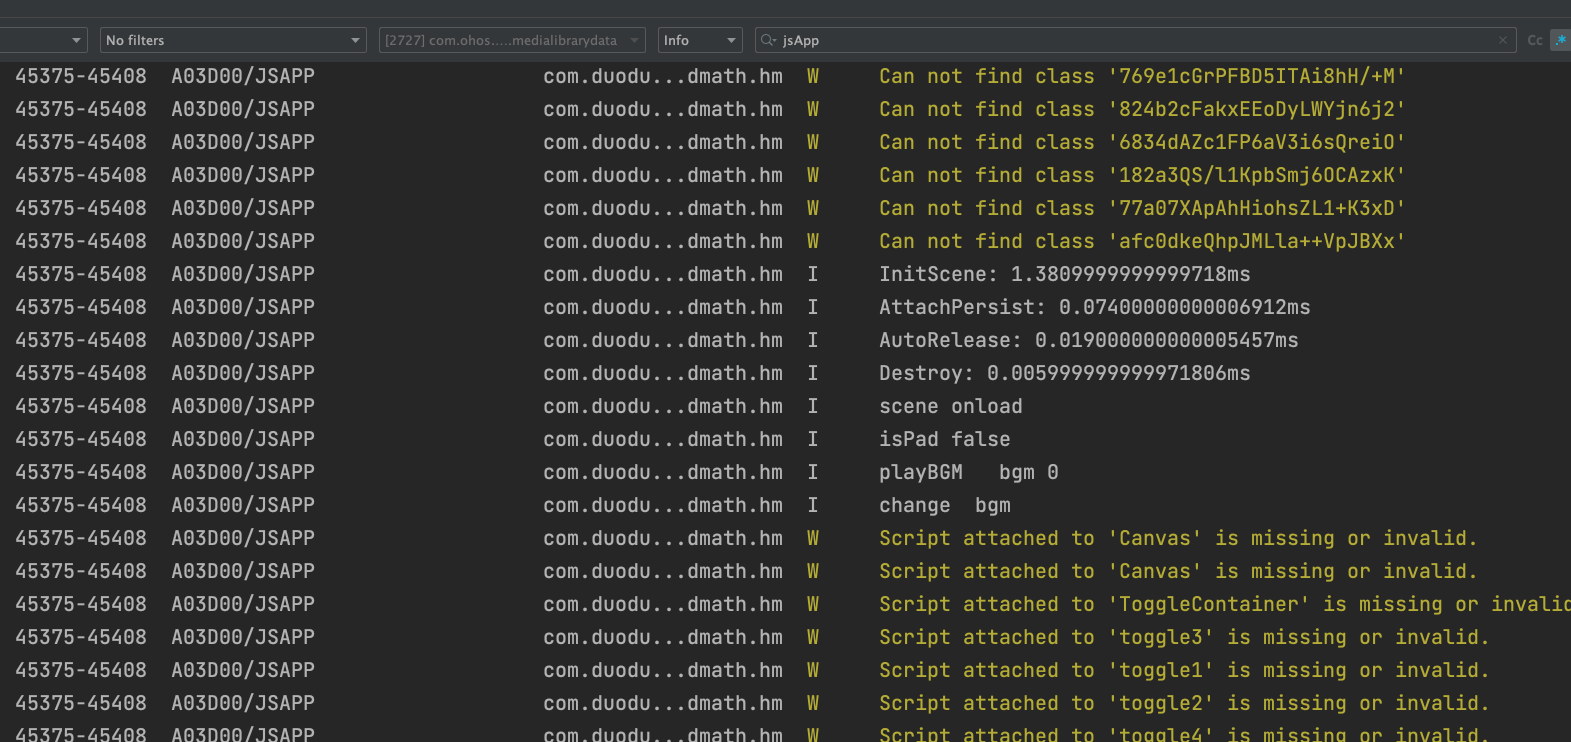The image size is (1571, 742).
Task: Toggle the Match Case (Cc) option
Action: tap(1534, 41)
